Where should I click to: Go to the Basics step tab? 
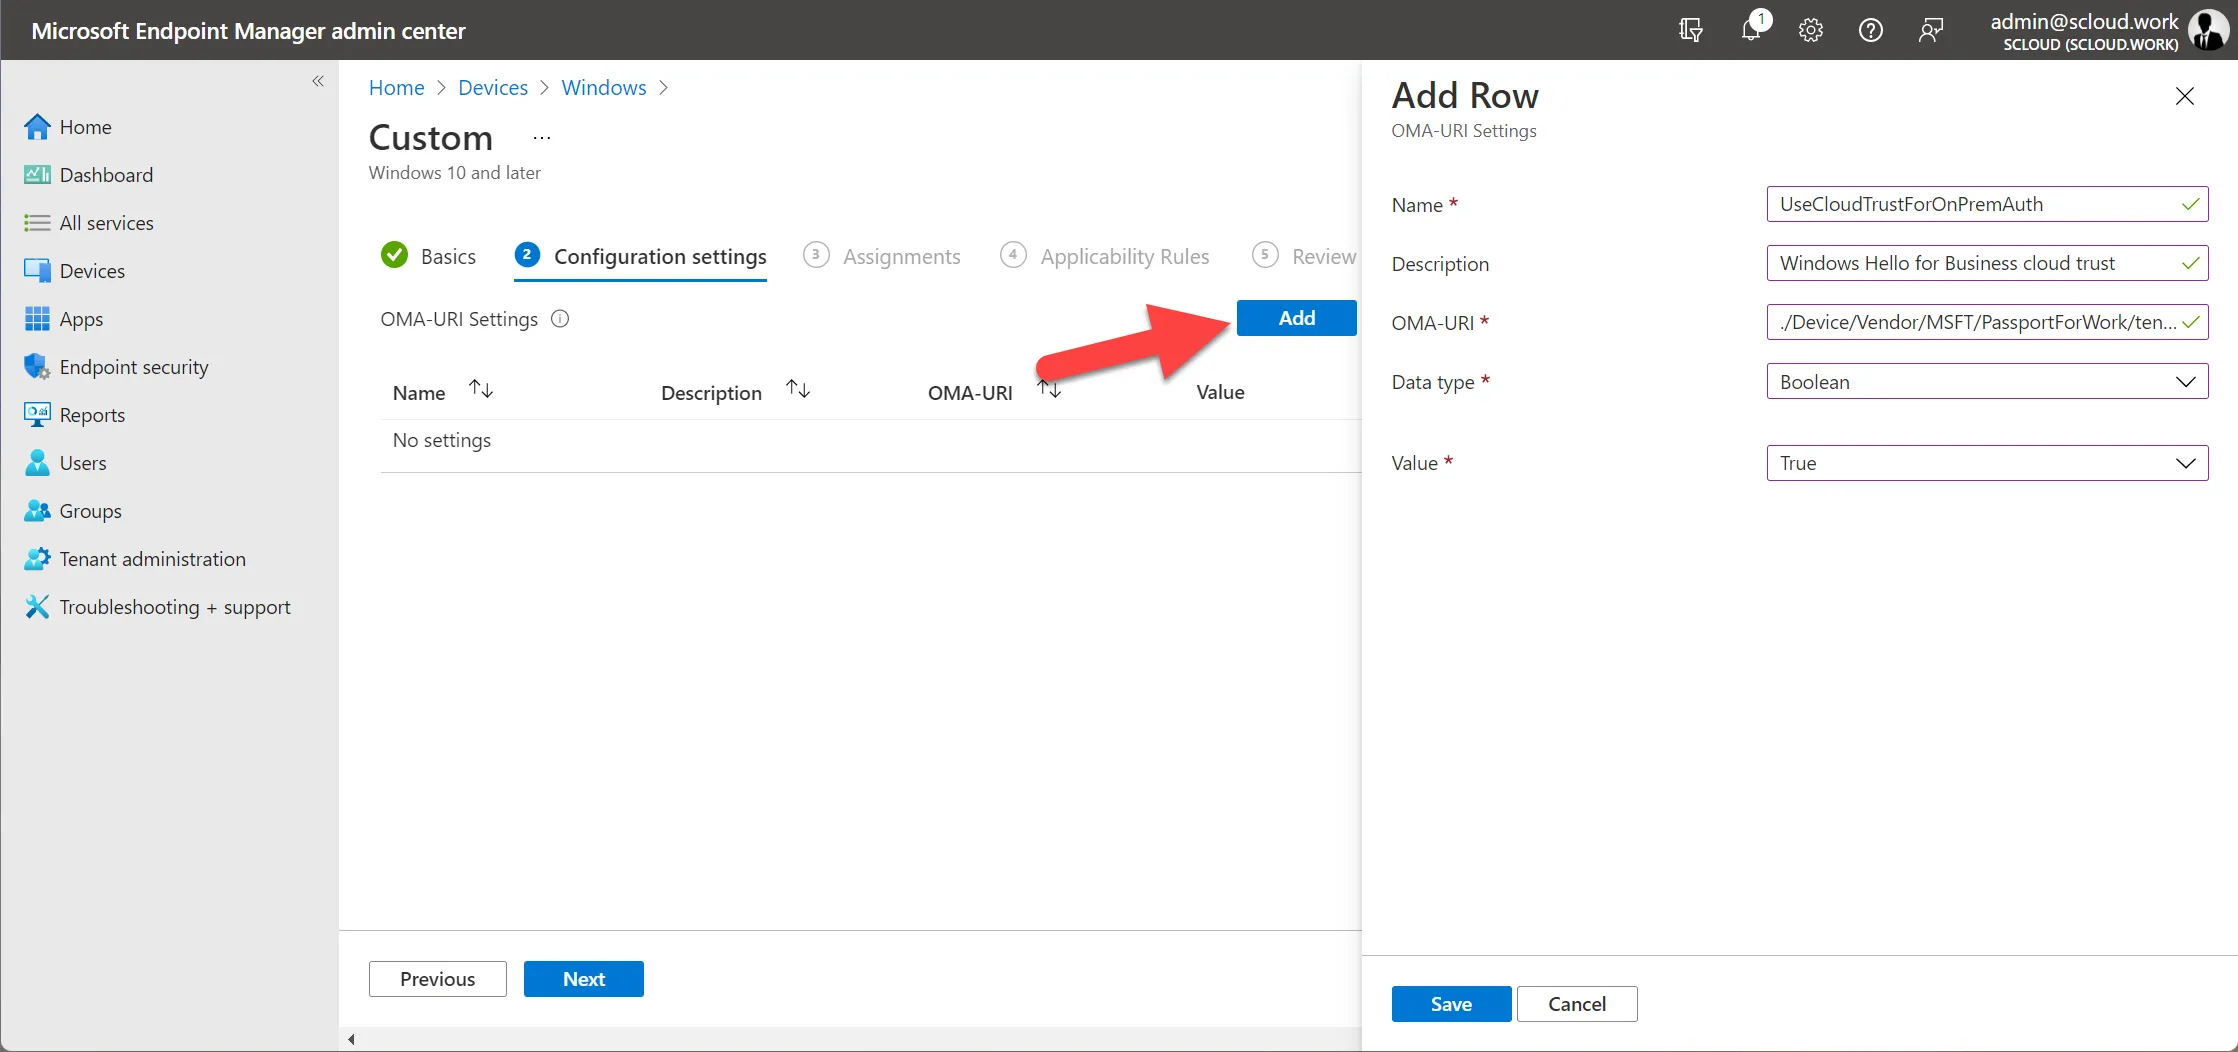coord(429,256)
